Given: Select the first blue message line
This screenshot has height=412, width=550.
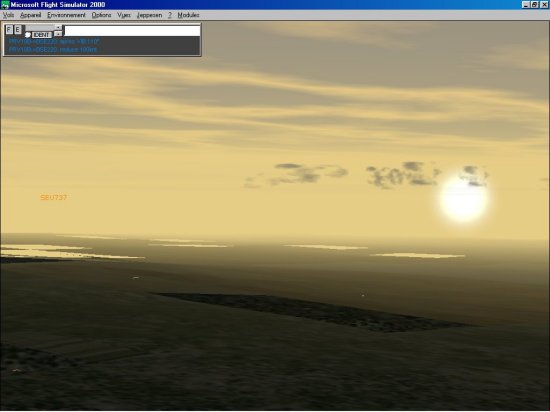Looking at the screenshot, I should [54, 41].
